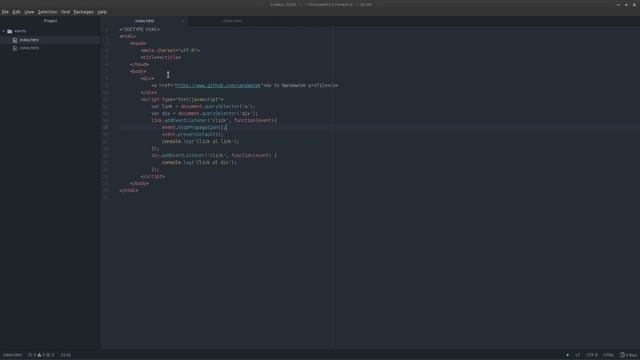Click the closing </script> tag line

click(153, 176)
